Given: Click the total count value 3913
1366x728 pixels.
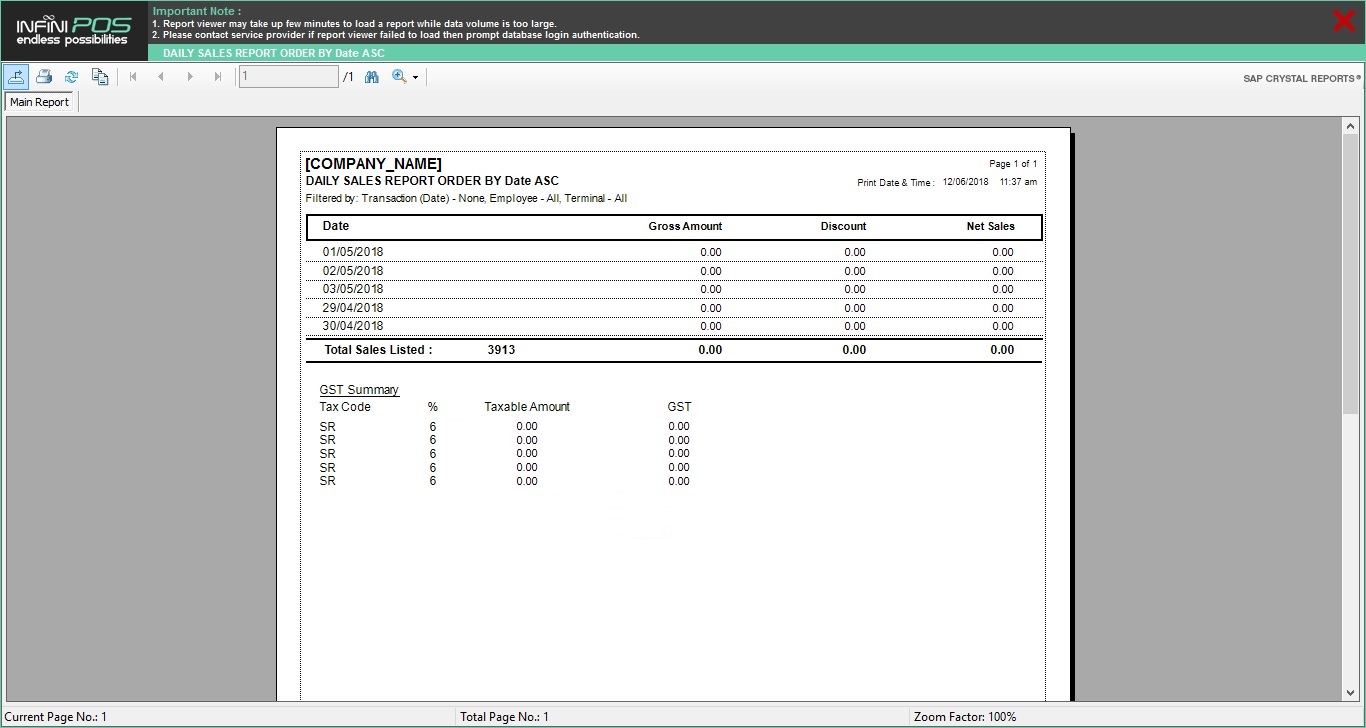Looking at the screenshot, I should [501, 350].
